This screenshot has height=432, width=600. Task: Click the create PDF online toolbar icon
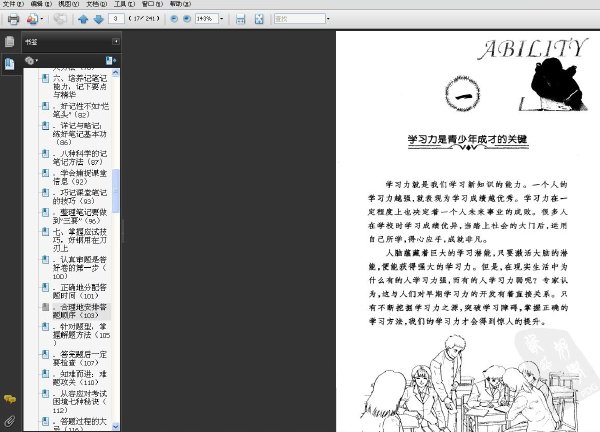pos(33,19)
